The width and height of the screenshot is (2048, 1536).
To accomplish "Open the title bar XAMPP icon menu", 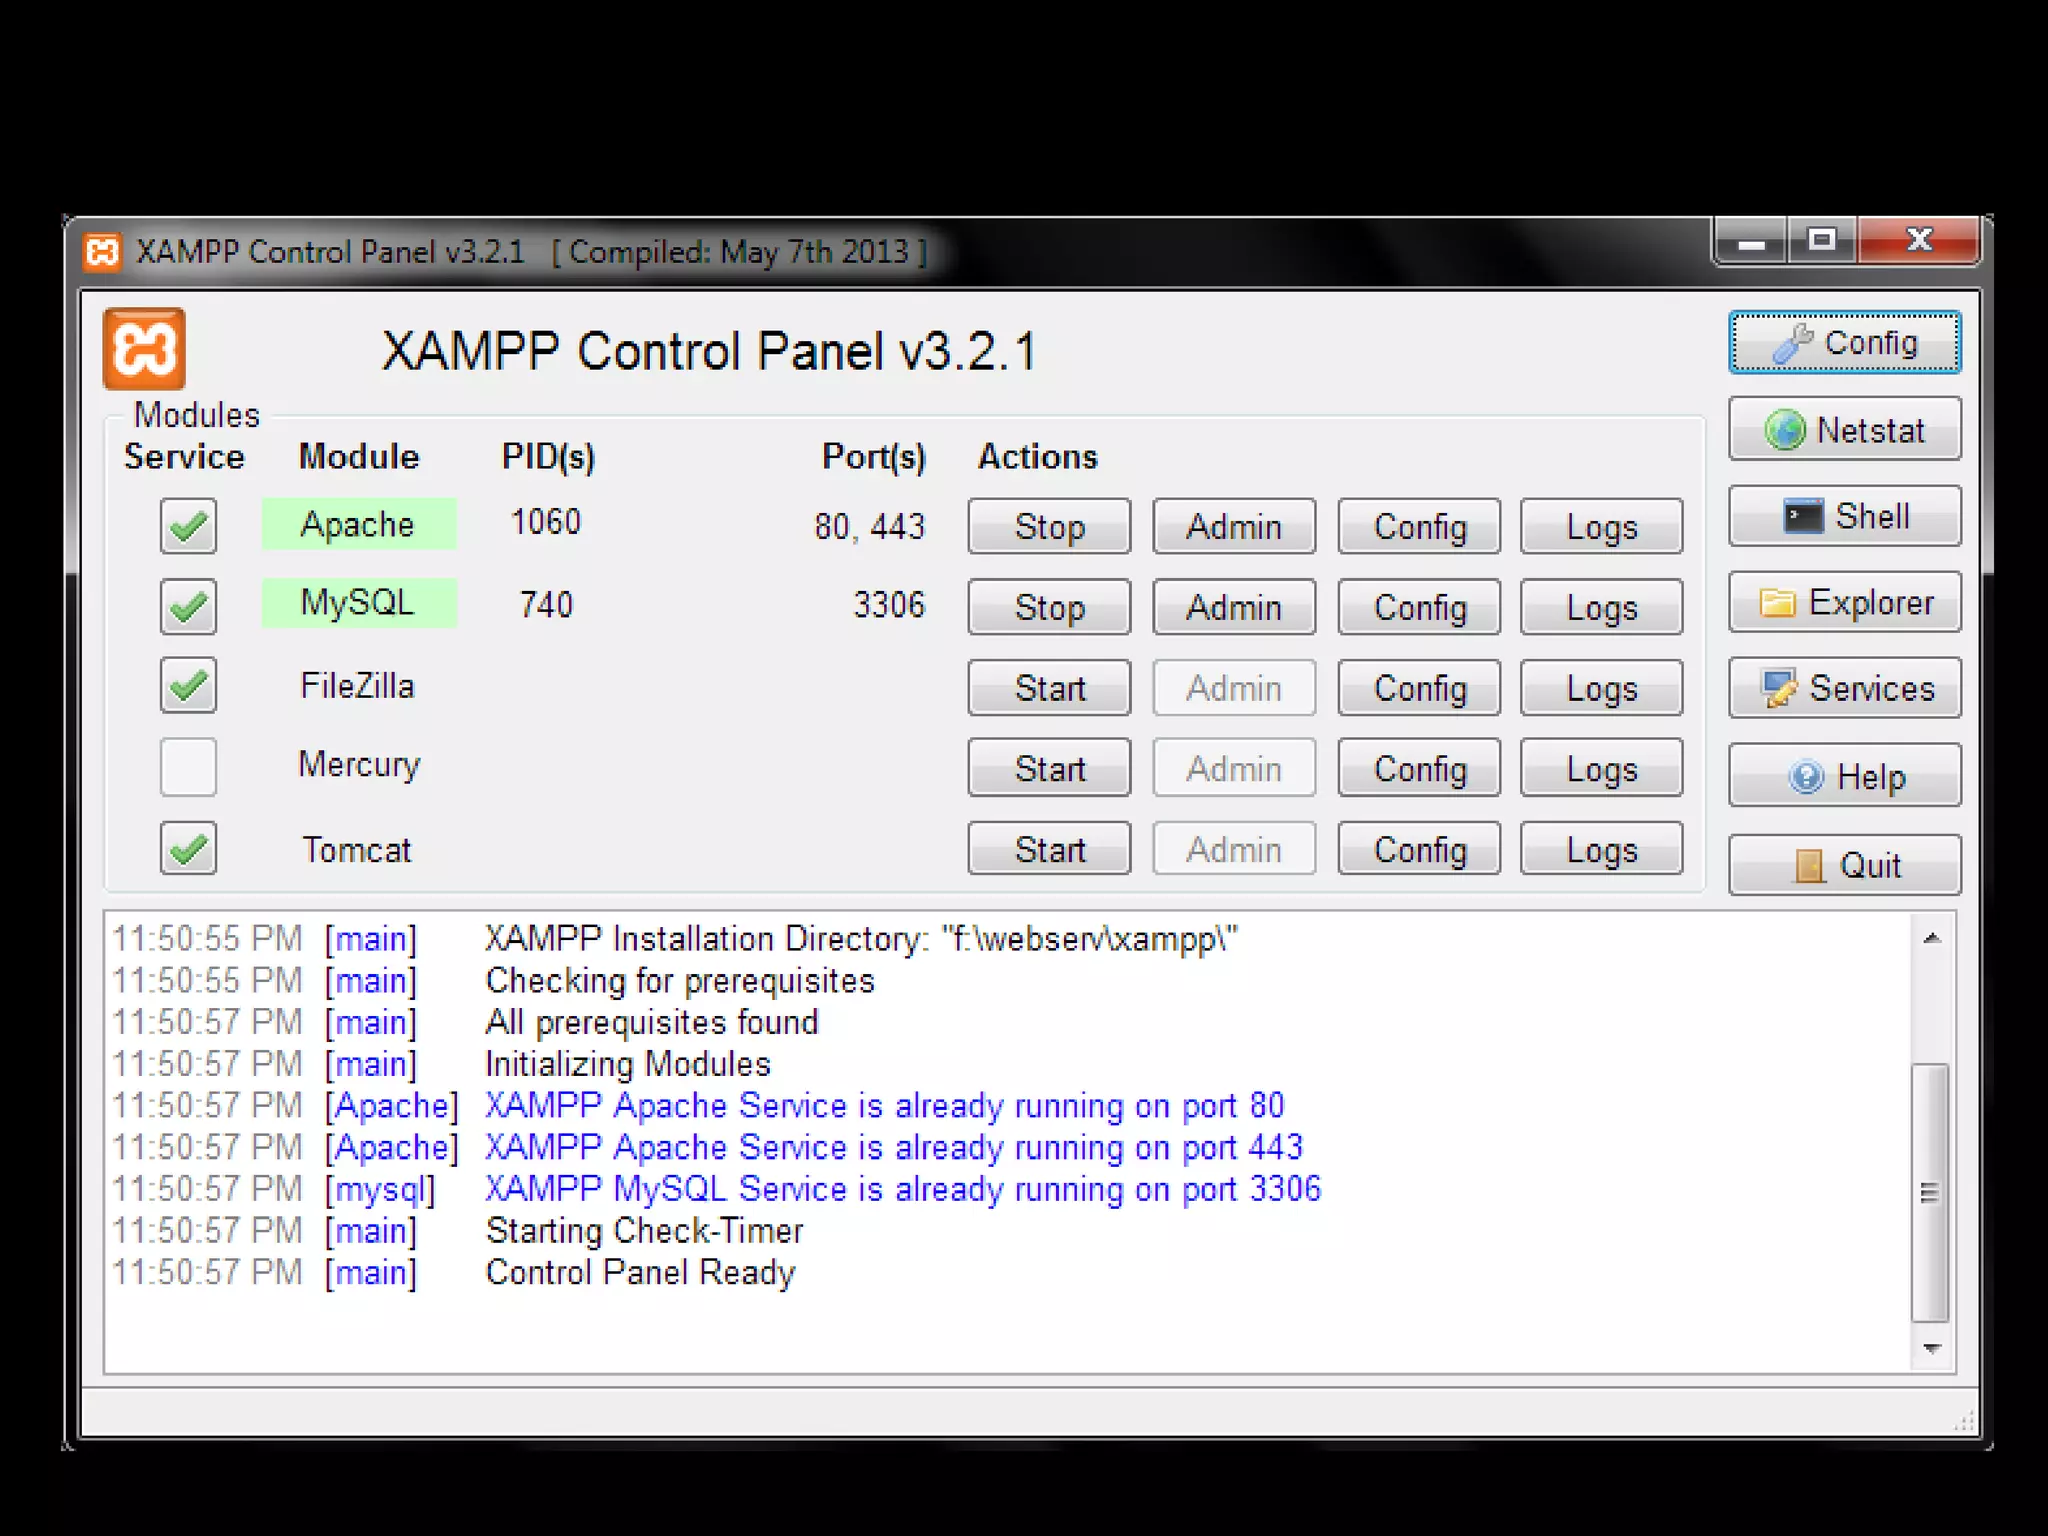I will pos(101,252).
